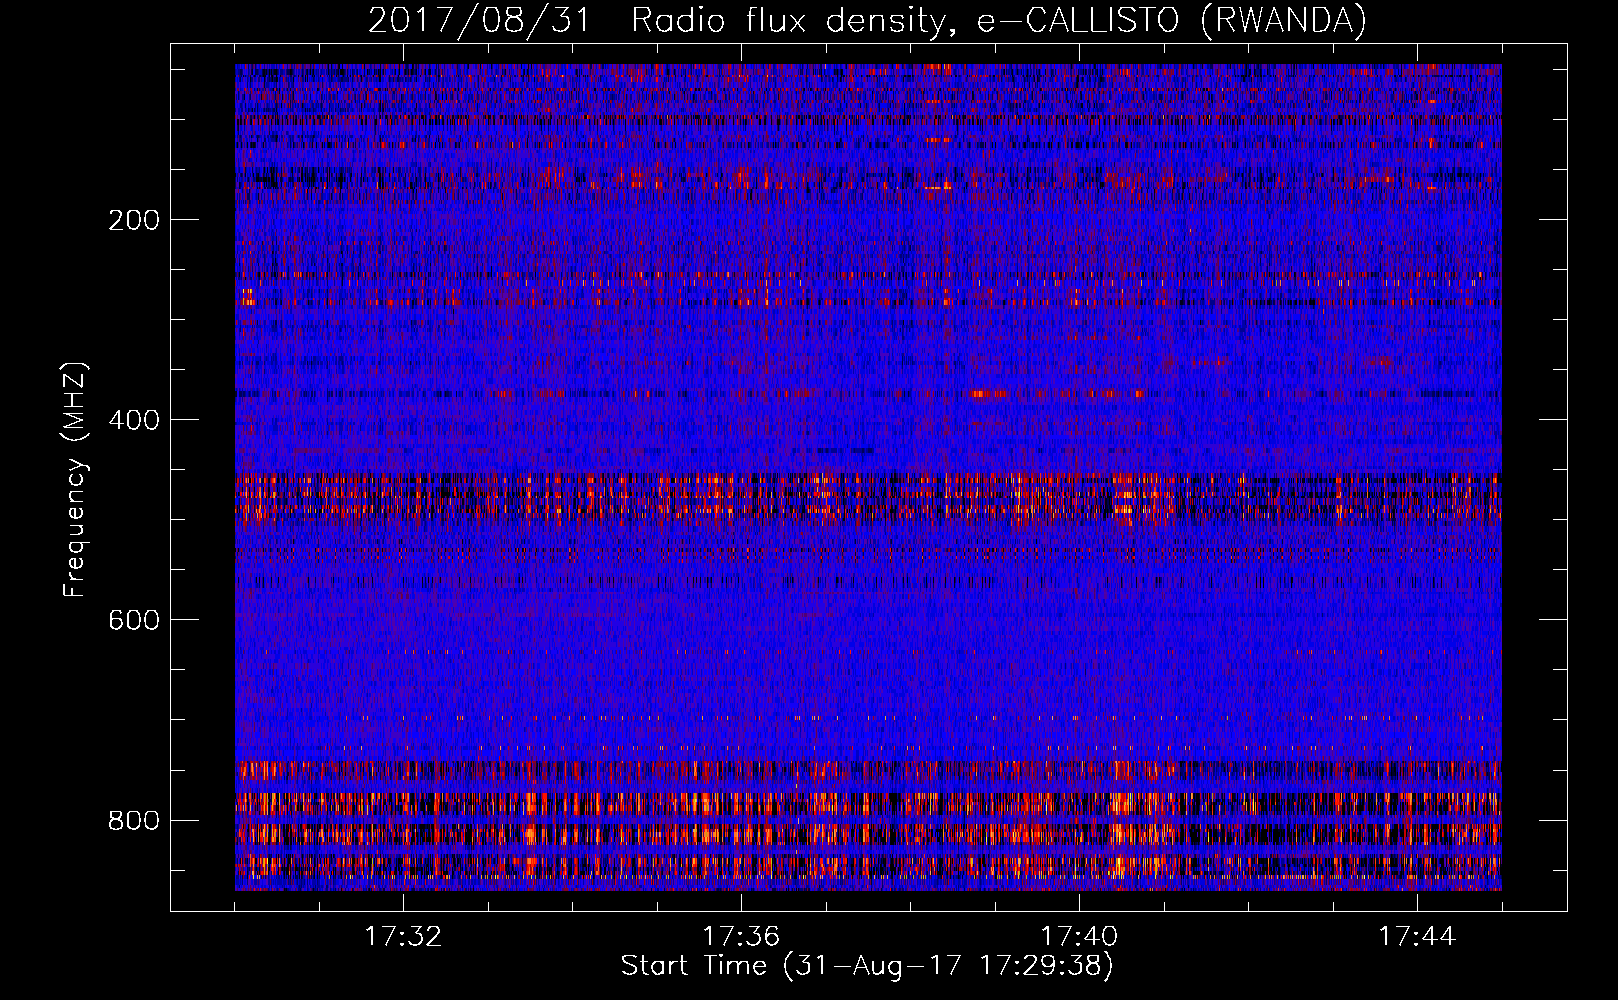Click the '2017/08/31' date in title
Viewport: 1618px width, 1000px height.
click(x=479, y=20)
